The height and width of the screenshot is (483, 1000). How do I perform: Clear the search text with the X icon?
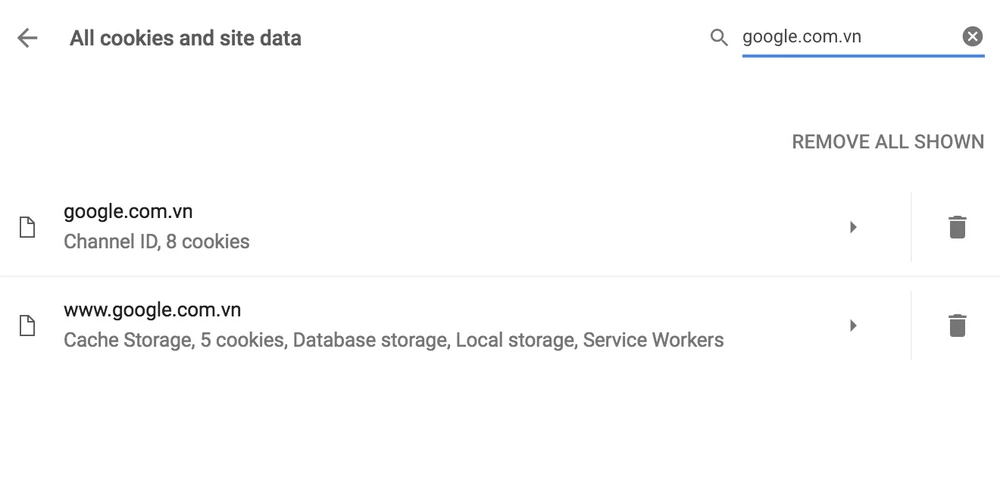[972, 37]
